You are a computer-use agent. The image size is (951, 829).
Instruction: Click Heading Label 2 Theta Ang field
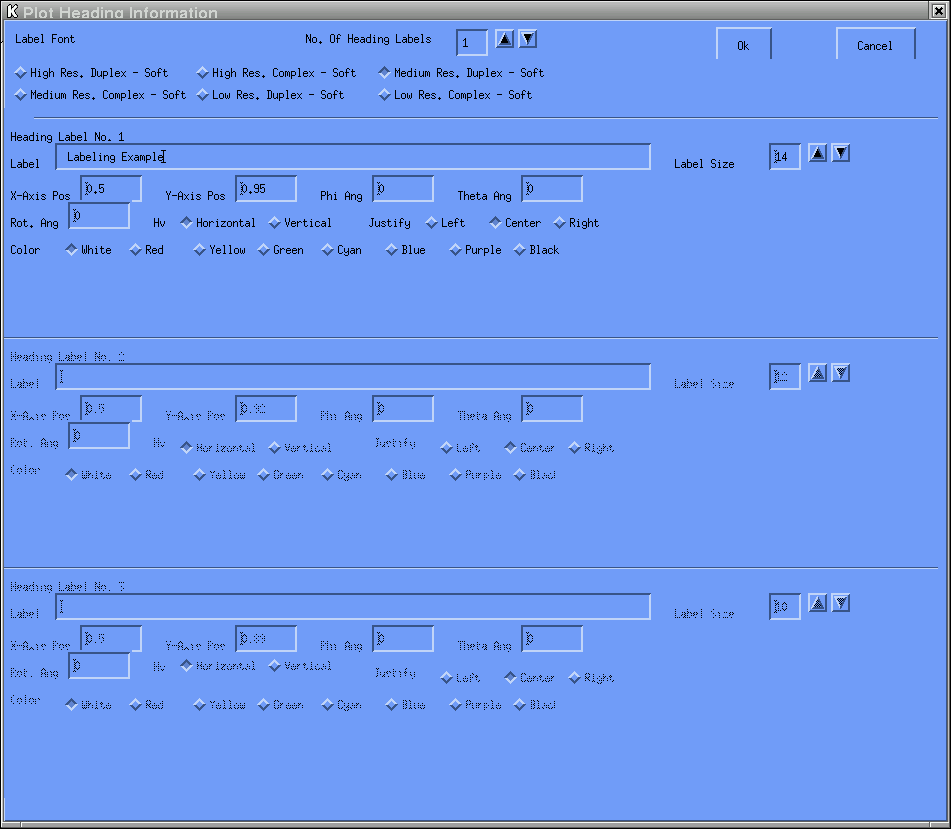pyautogui.click(x=552, y=409)
